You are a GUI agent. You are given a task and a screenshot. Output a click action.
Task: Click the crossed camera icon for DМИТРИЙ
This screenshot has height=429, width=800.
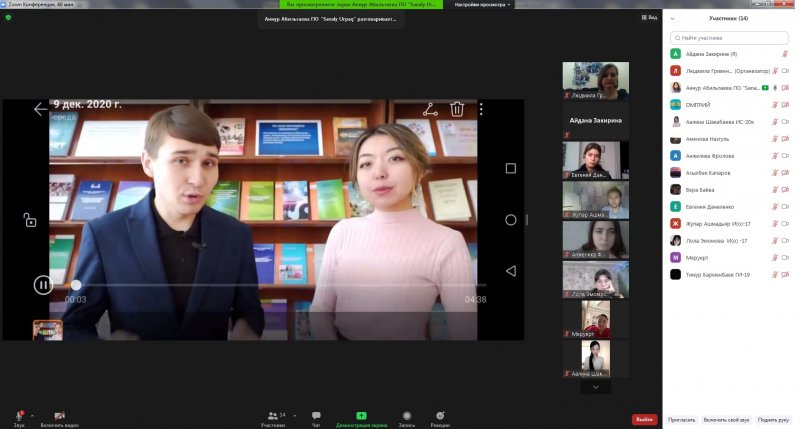click(x=785, y=105)
